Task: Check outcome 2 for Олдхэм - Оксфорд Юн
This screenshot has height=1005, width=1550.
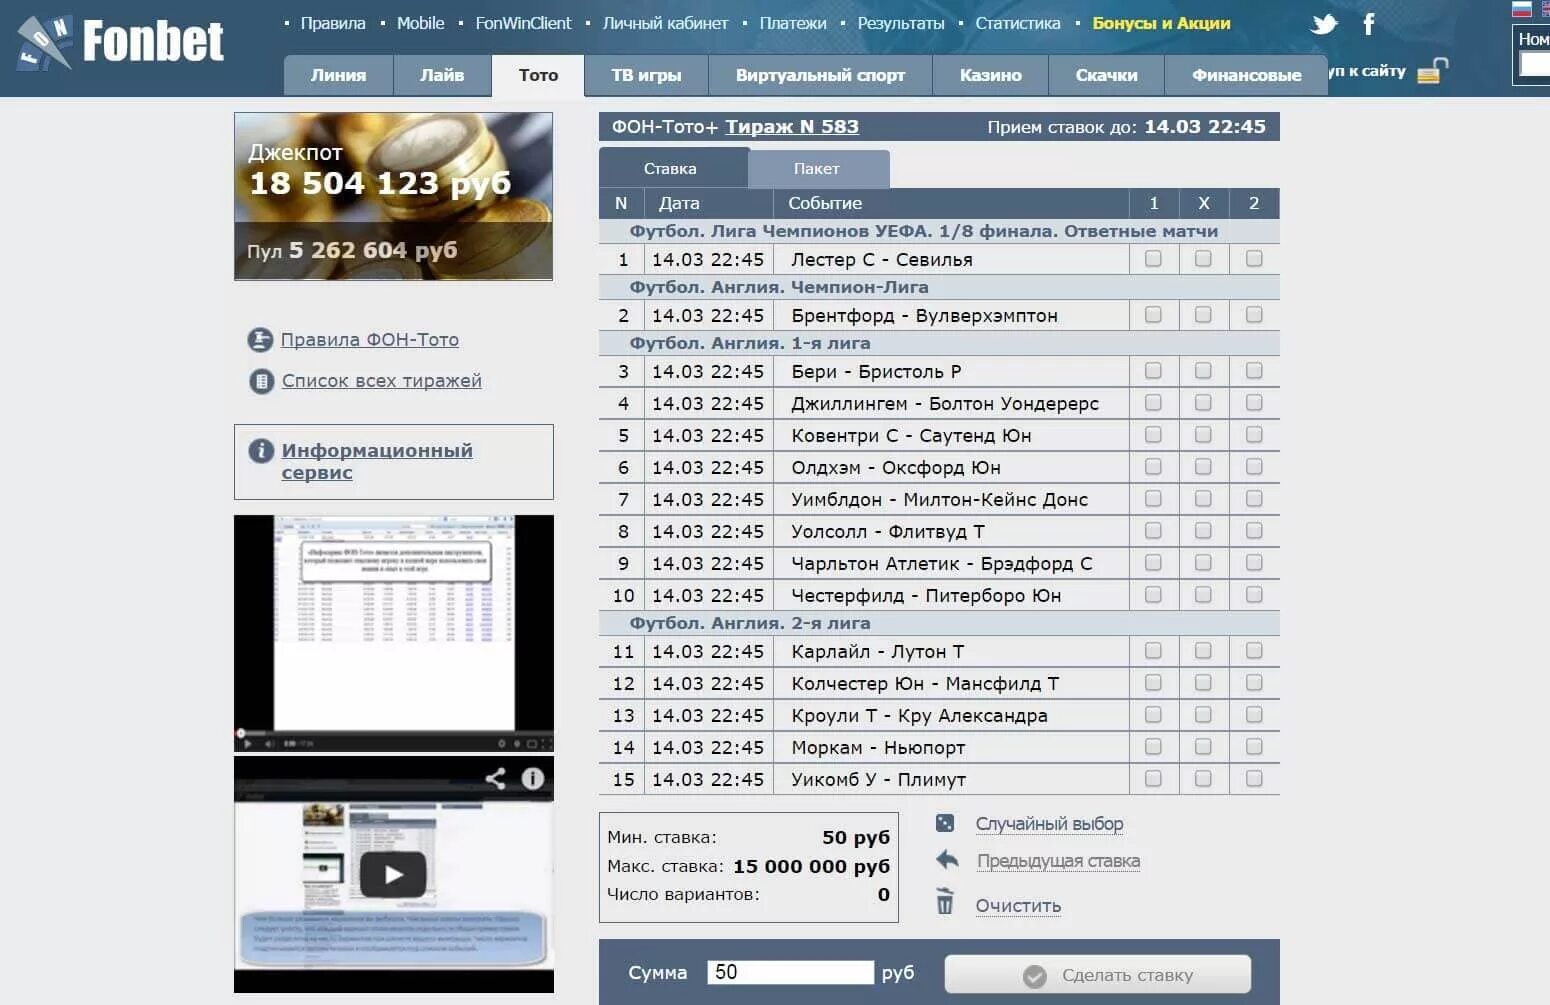Action: [x=1254, y=467]
